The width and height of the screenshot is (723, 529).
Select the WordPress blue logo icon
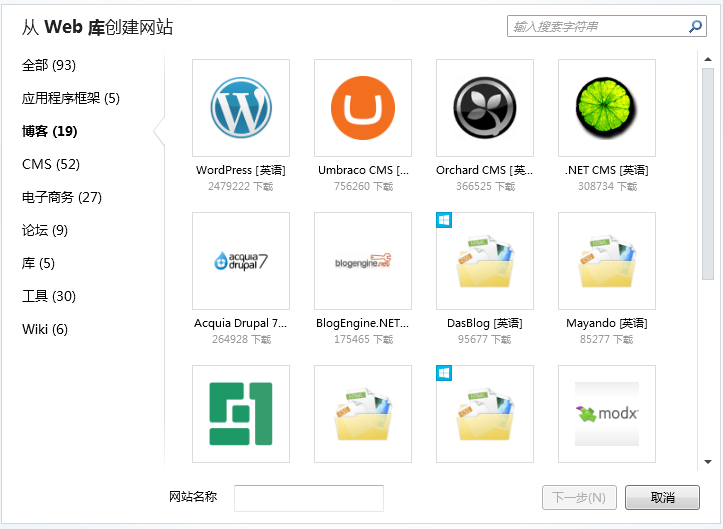241,108
